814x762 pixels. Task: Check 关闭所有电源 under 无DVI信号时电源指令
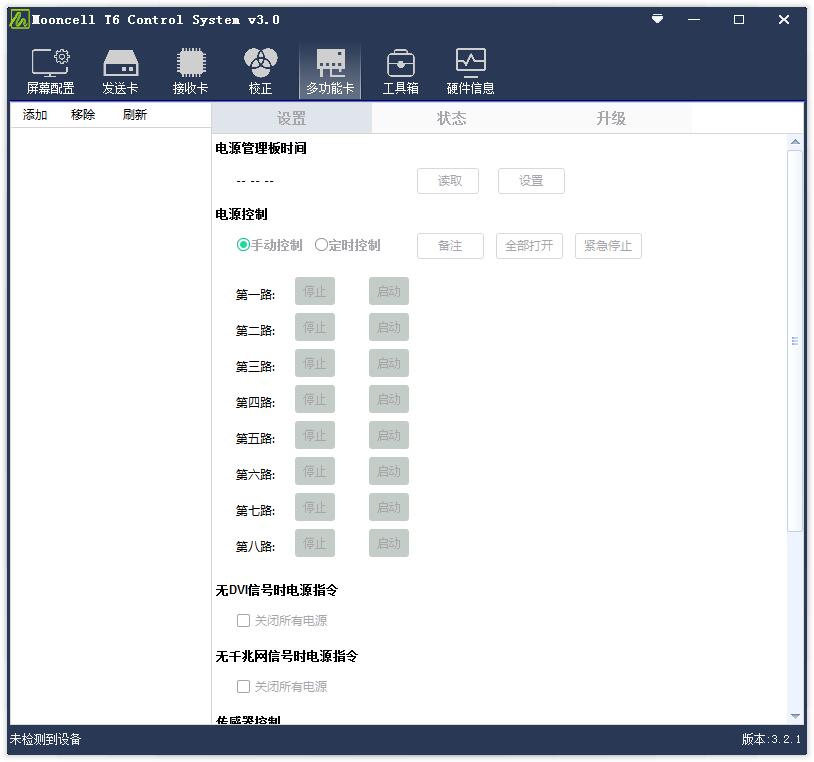click(282, 621)
